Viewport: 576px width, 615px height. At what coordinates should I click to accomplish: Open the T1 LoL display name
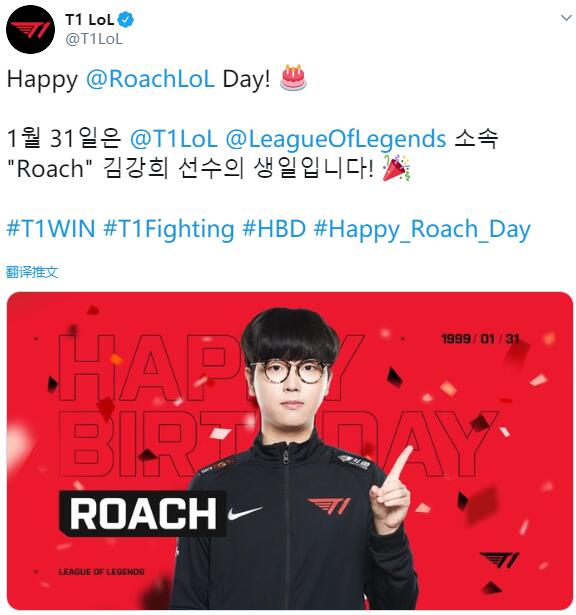89,20
